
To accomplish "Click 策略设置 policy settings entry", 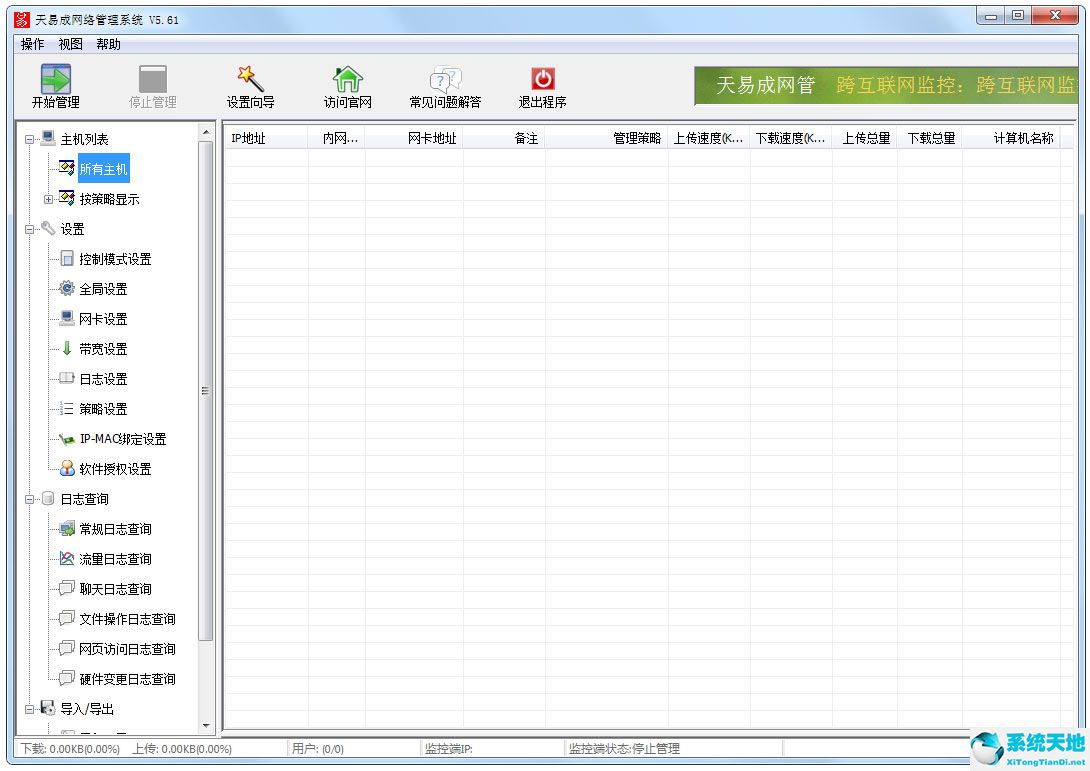I will pos(105,408).
